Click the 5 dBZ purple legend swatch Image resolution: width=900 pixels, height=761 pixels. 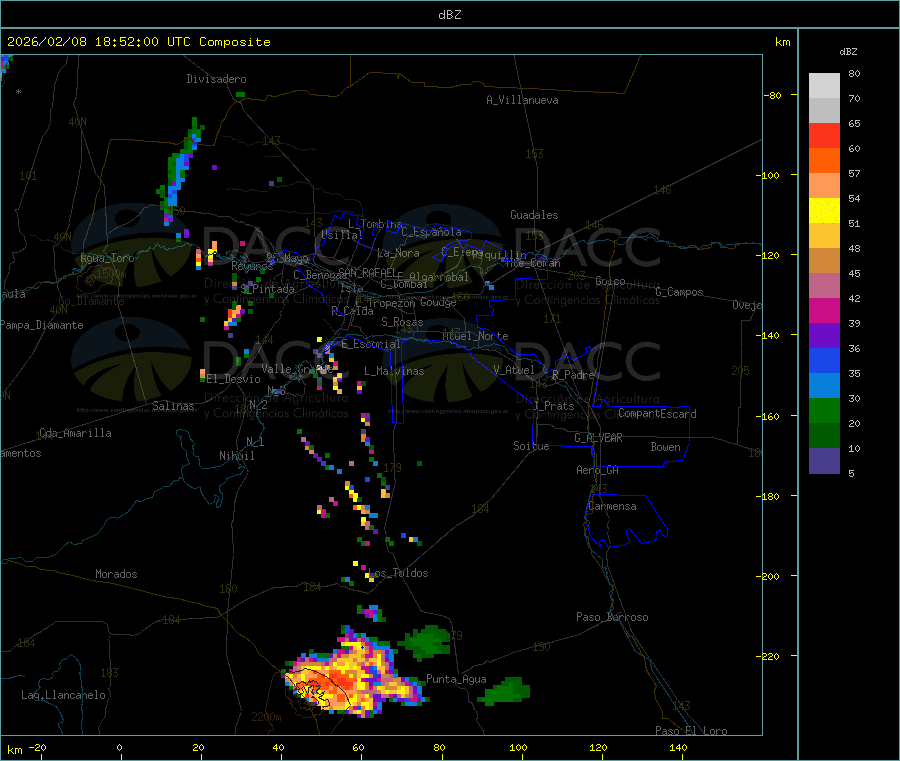824,460
